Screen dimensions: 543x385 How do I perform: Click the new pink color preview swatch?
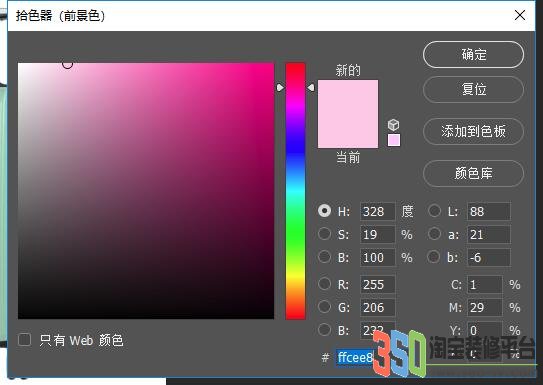(348, 97)
